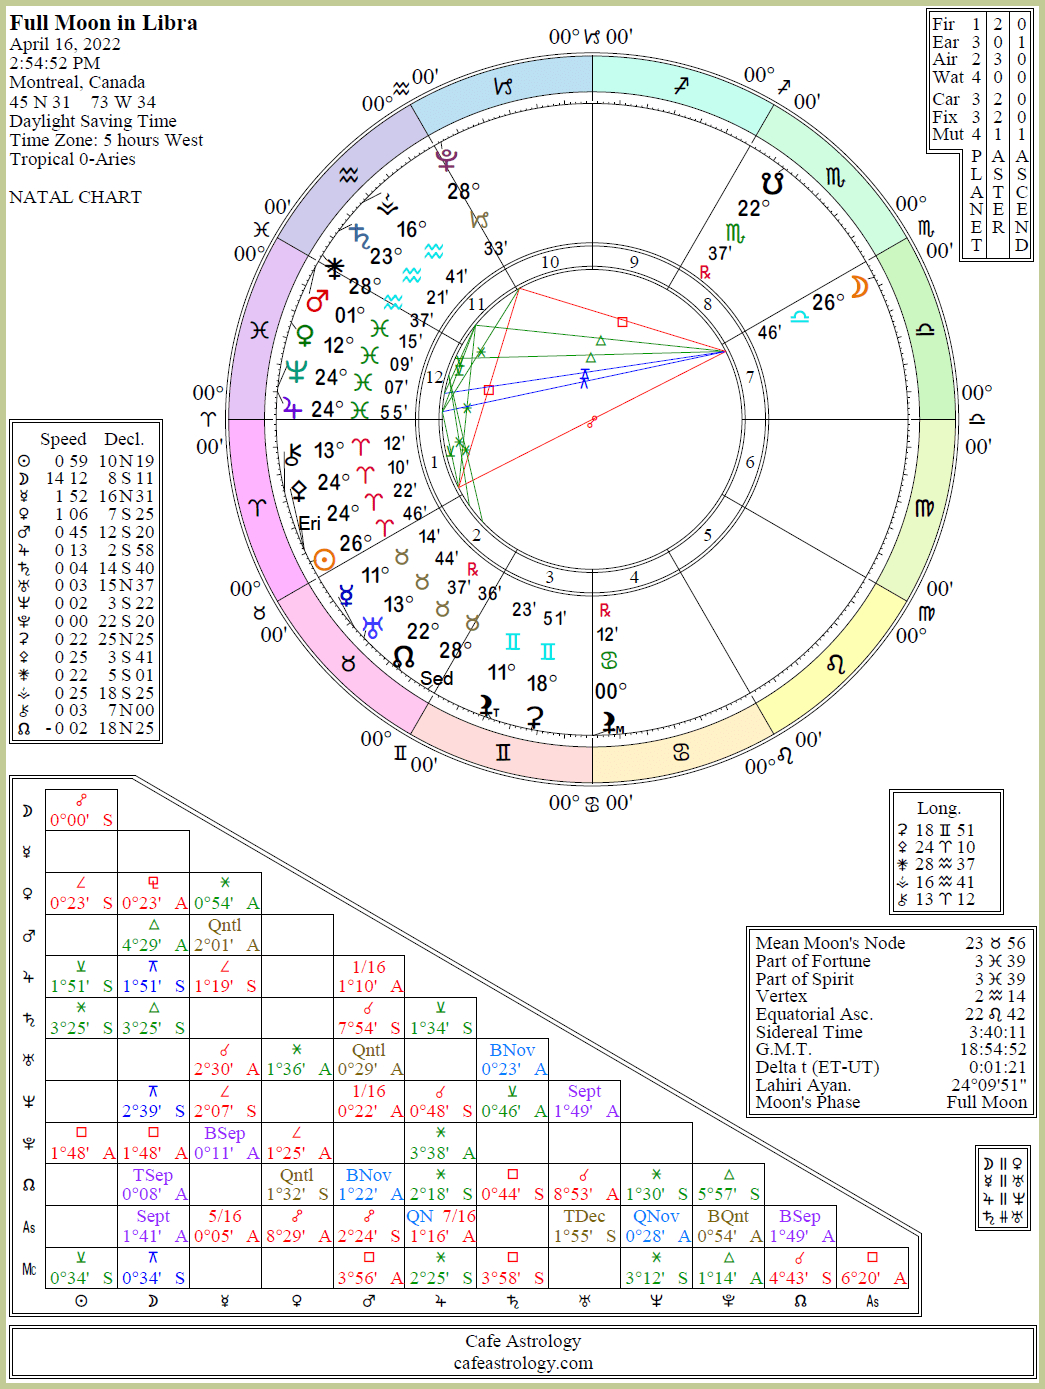Click the "Mut" row in the modality count table
Screen dimensions: 1045x1389
tap(979, 134)
